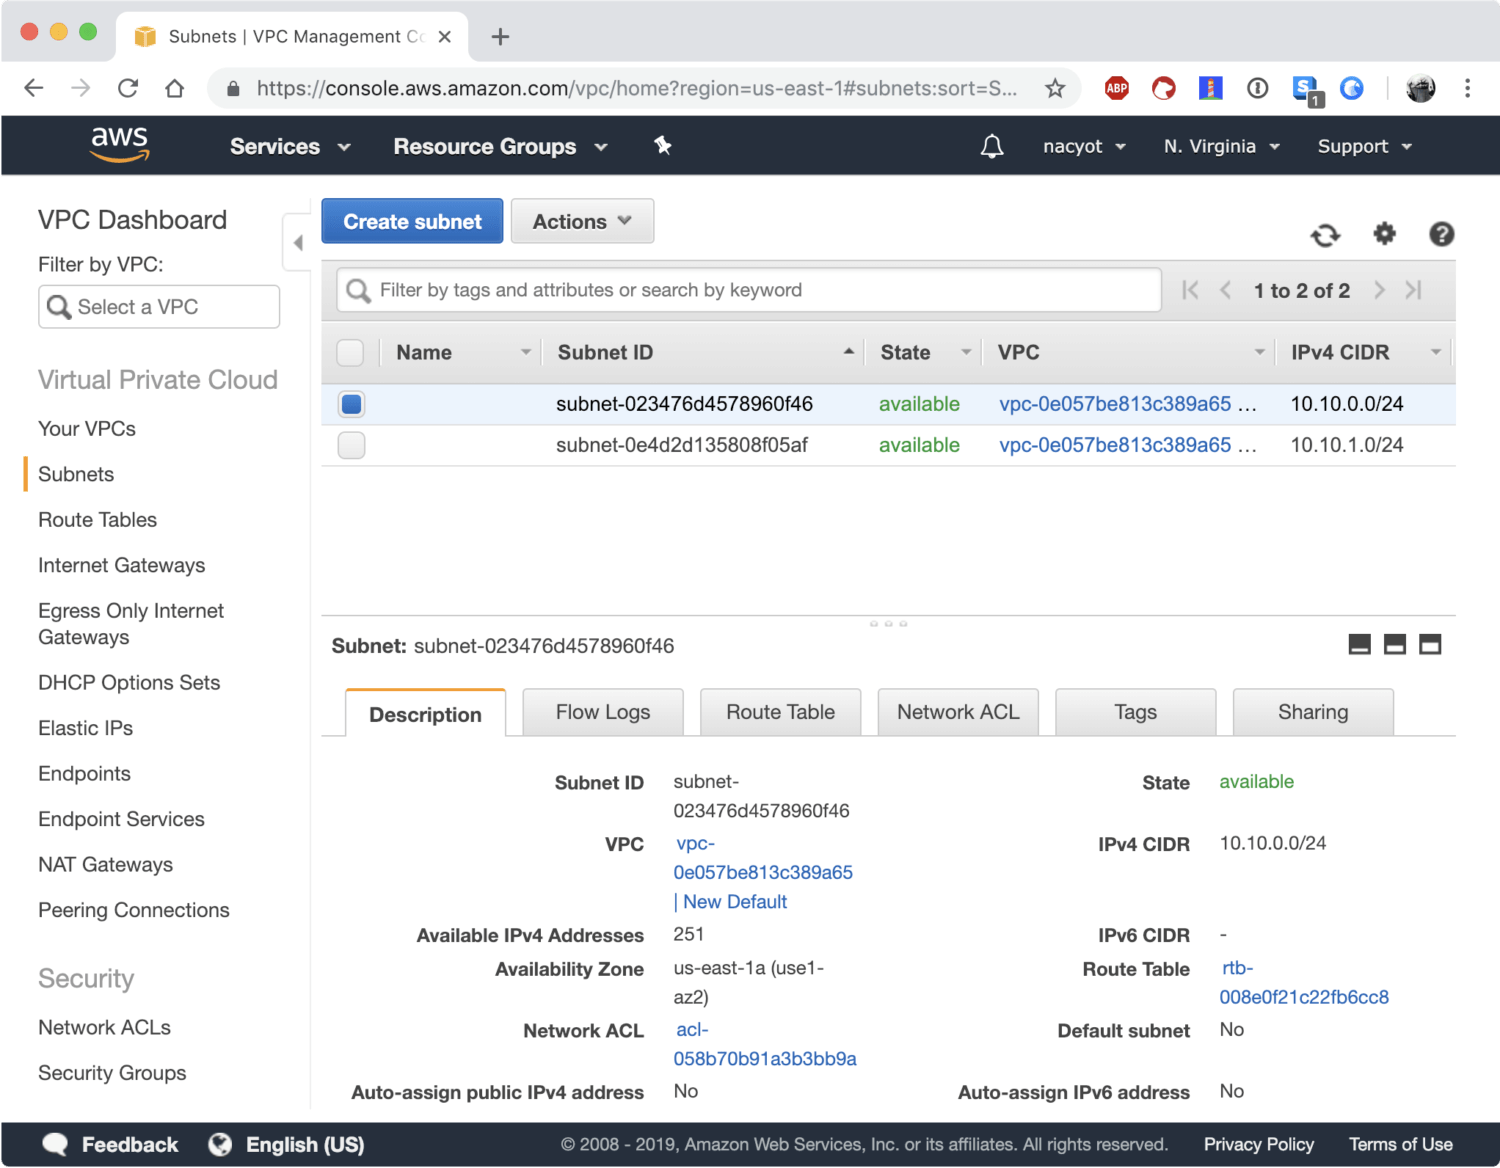Click the pin shortcut icon in navbar
The image size is (1500, 1168).
pos(662,146)
